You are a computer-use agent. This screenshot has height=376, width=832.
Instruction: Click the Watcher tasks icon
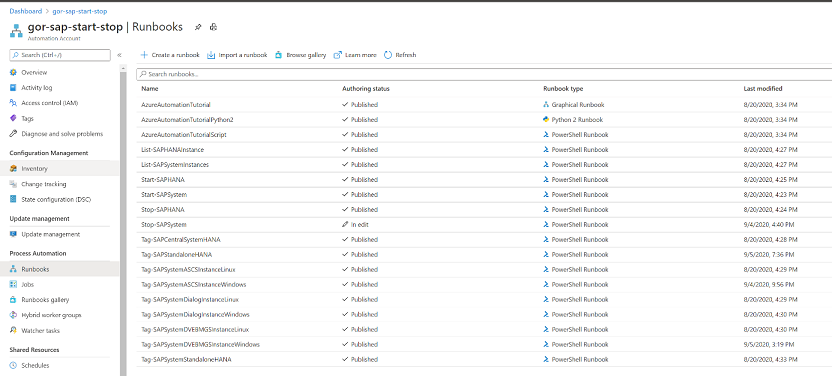coord(13,330)
